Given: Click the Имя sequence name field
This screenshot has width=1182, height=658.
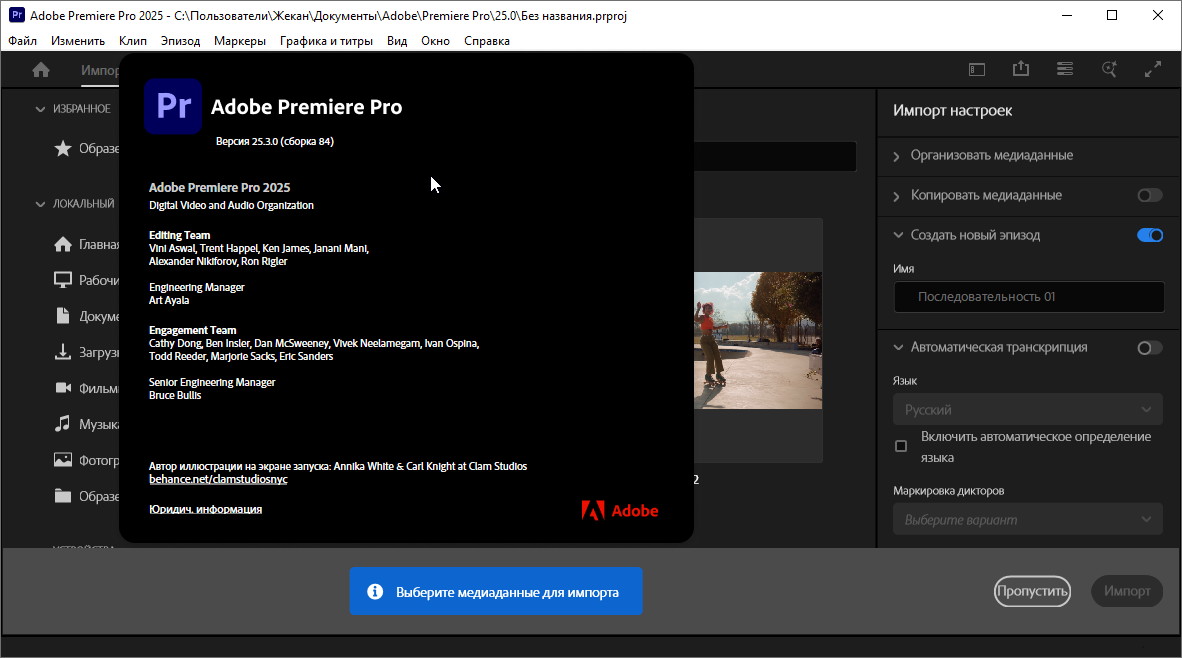Looking at the screenshot, I should [1028, 297].
